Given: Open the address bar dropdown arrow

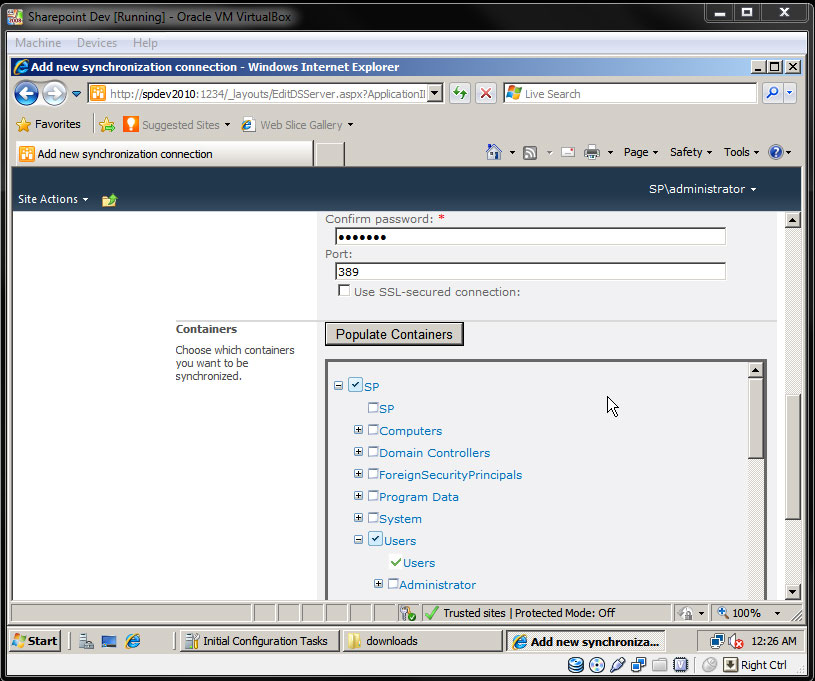Looking at the screenshot, I should click(435, 94).
